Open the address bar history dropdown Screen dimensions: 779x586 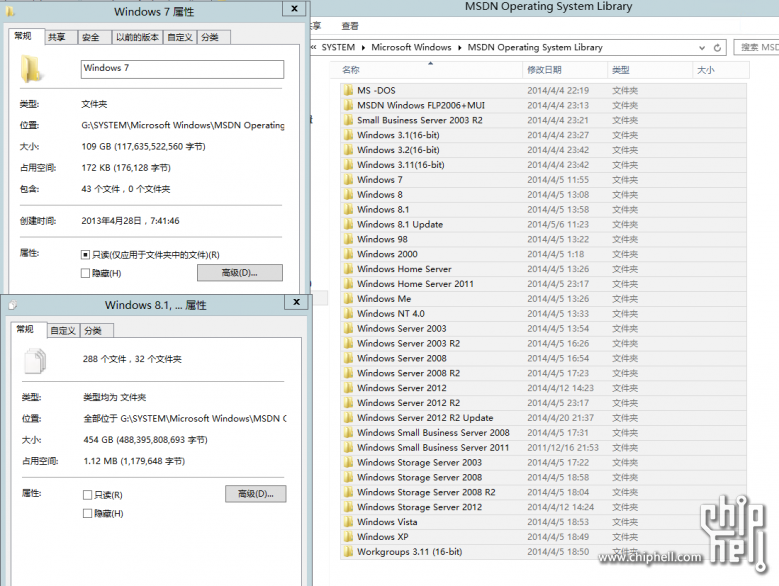[701, 48]
